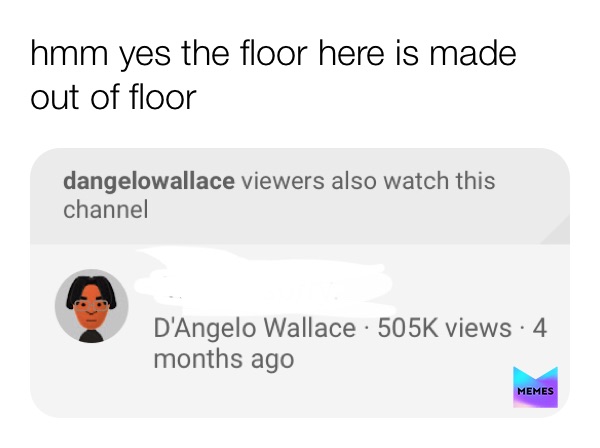Click the word 'hmm' in the caption

[69, 54]
